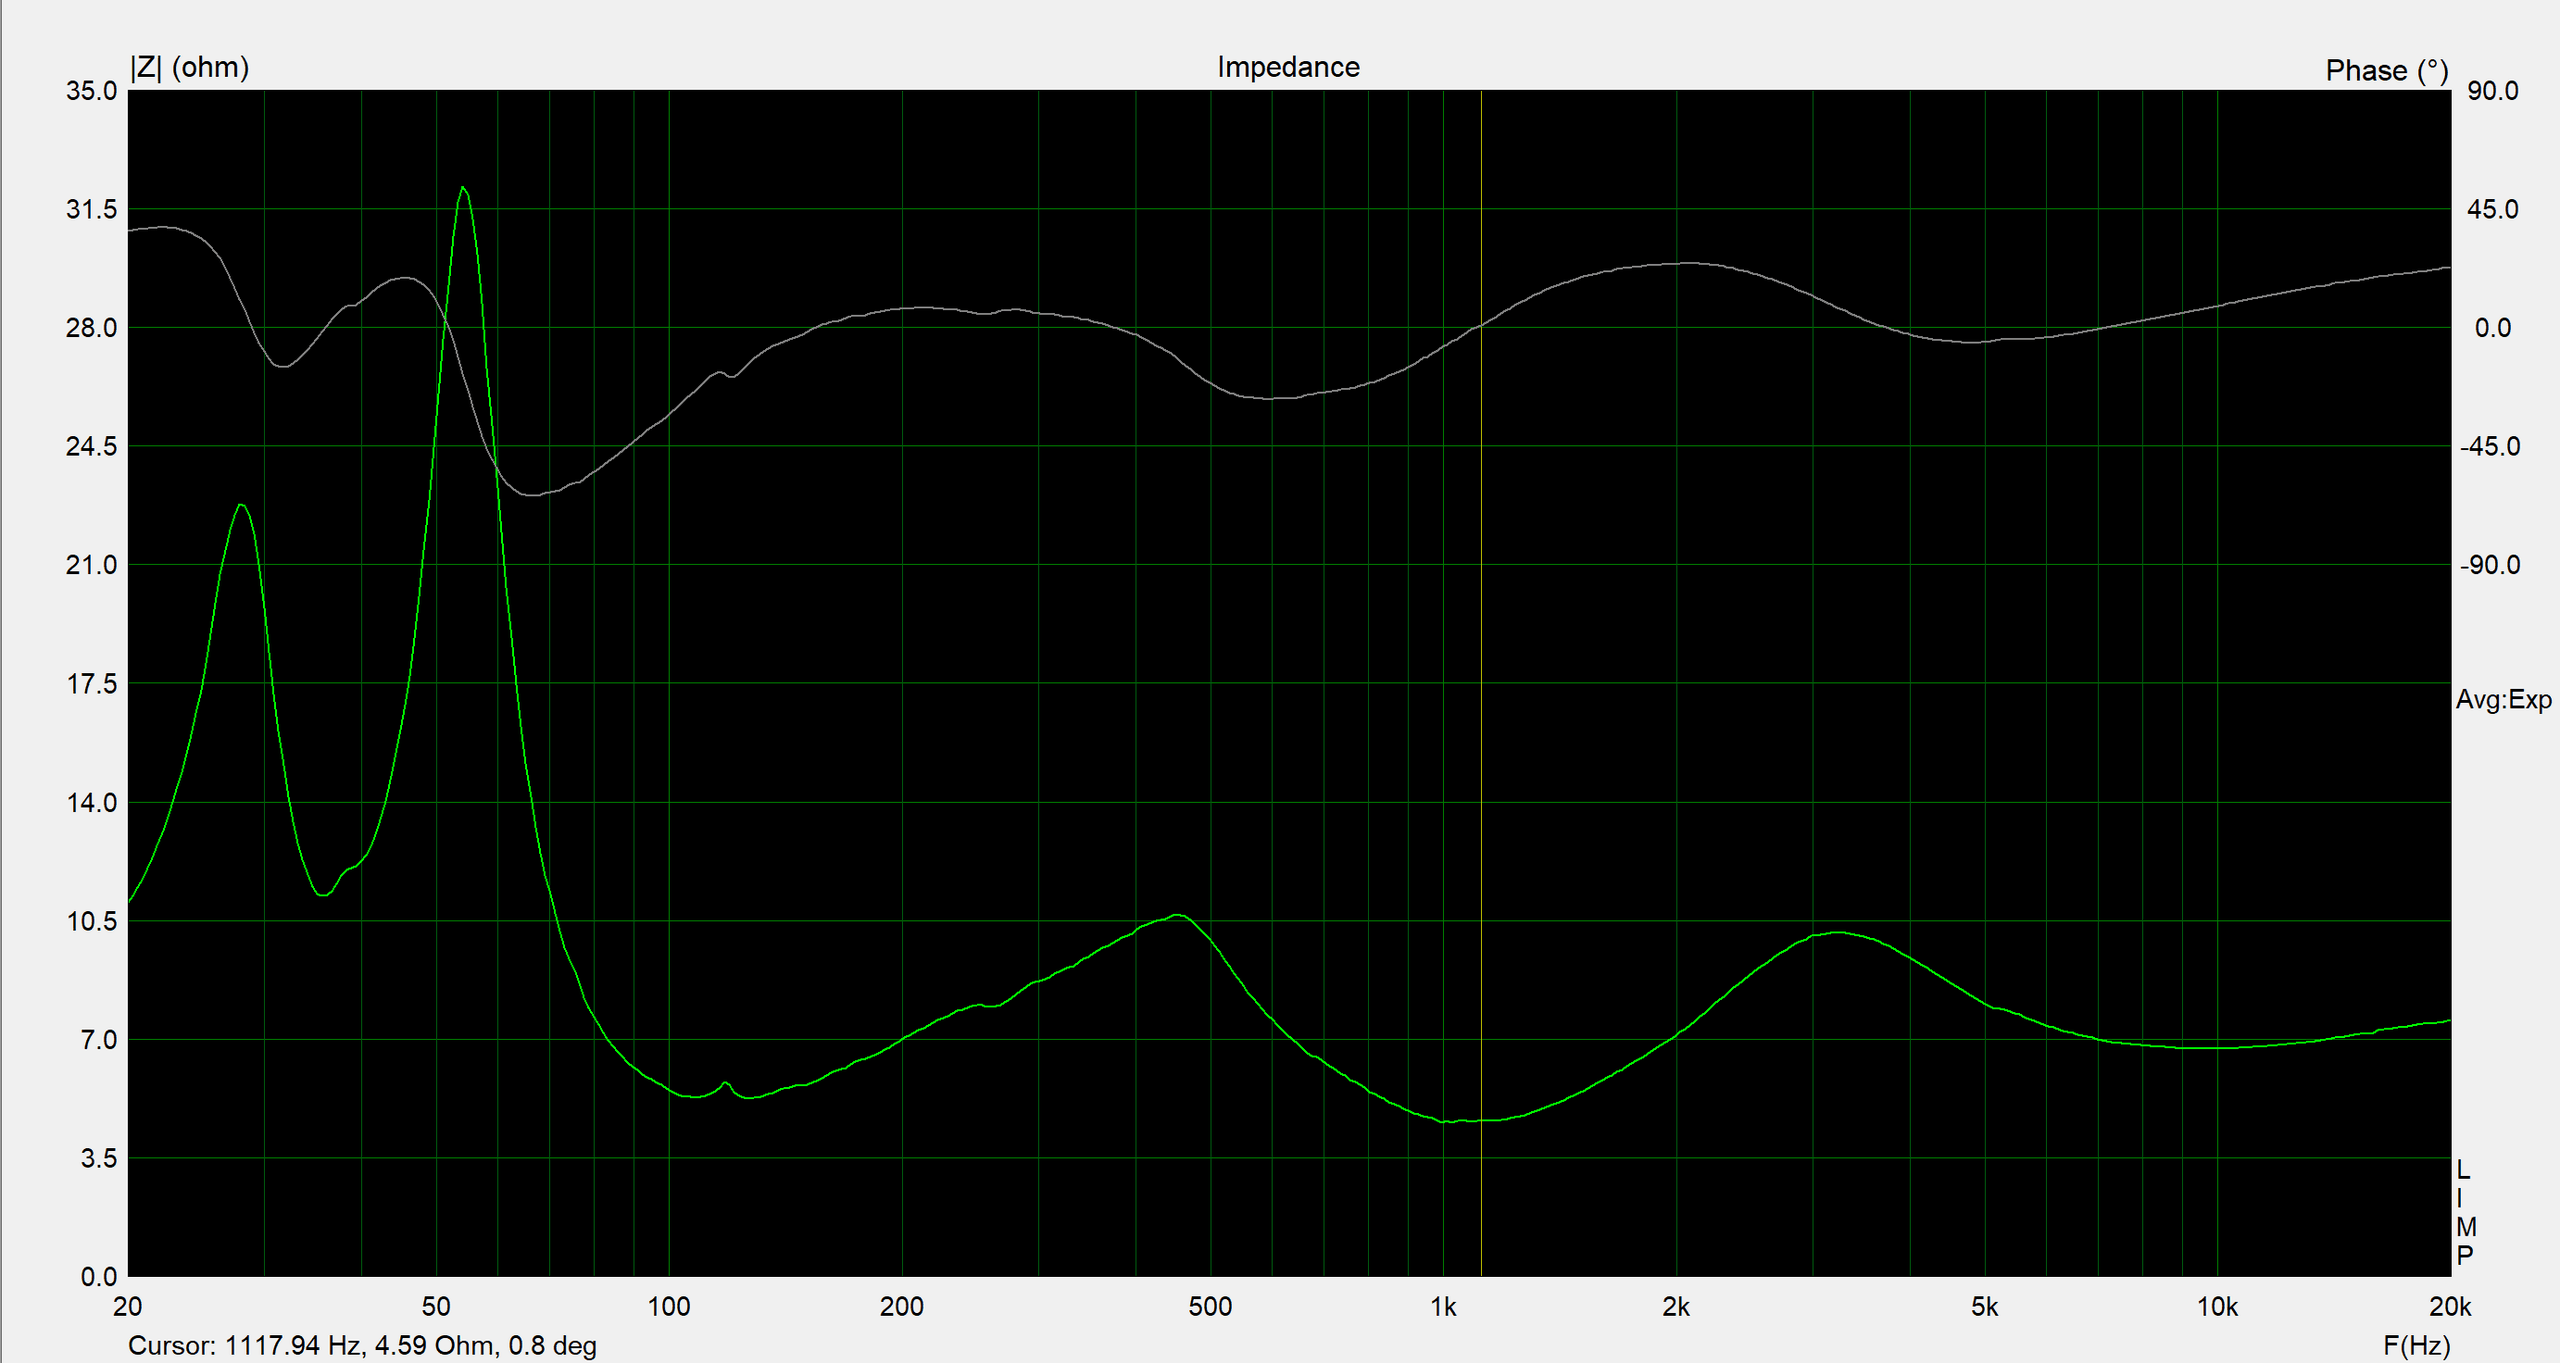This screenshot has height=1363, width=2560.
Task: Click the Phase (°) axis label
Action: 2386,70
